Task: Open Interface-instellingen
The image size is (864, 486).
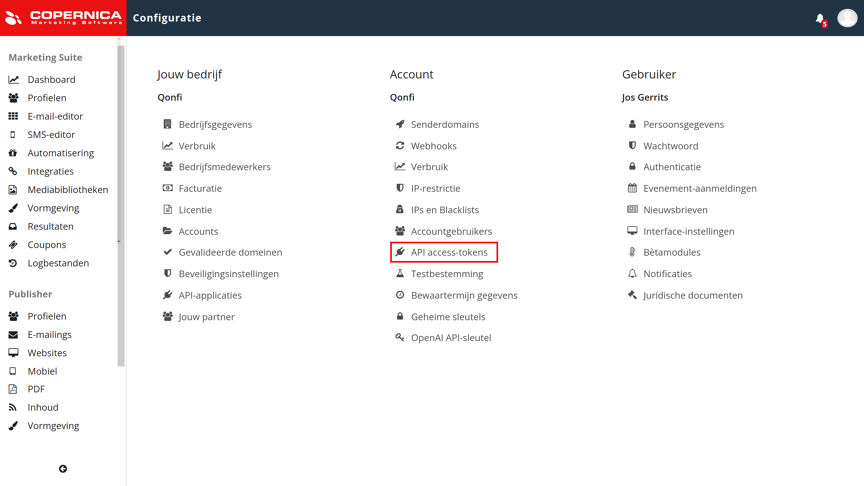Action: click(x=688, y=231)
